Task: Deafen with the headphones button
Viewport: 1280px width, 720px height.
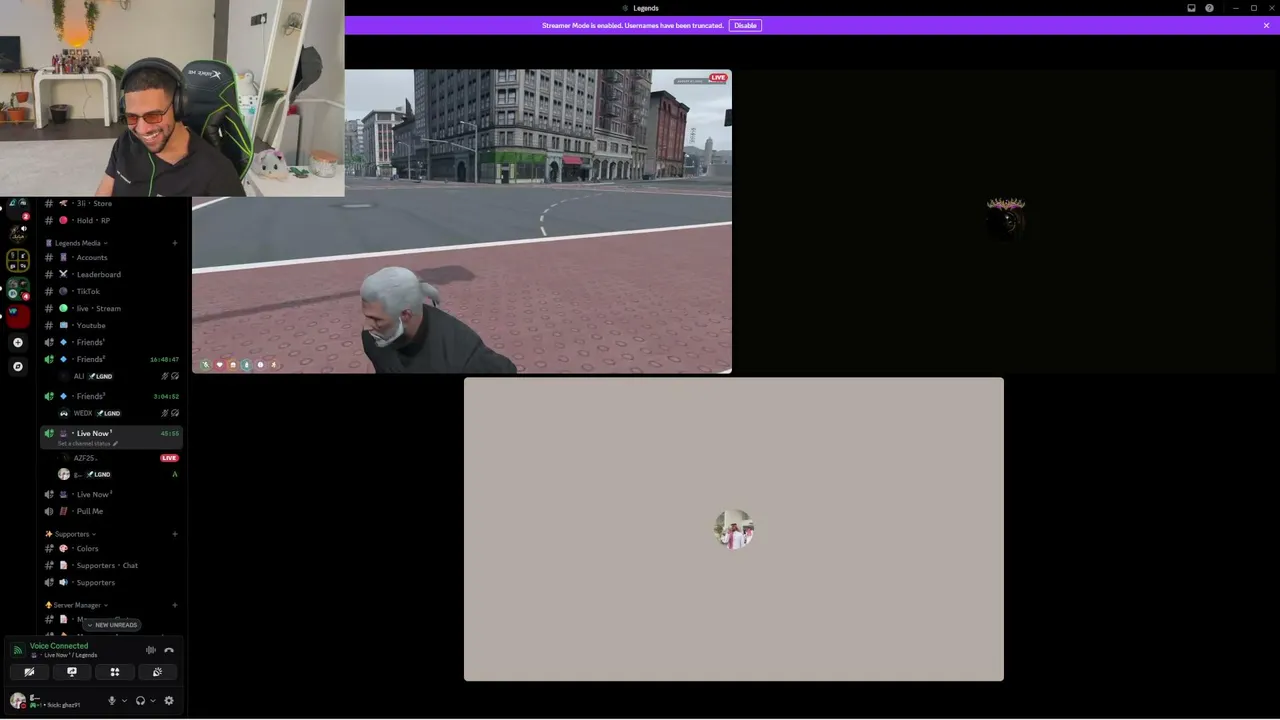Action: pos(140,701)
